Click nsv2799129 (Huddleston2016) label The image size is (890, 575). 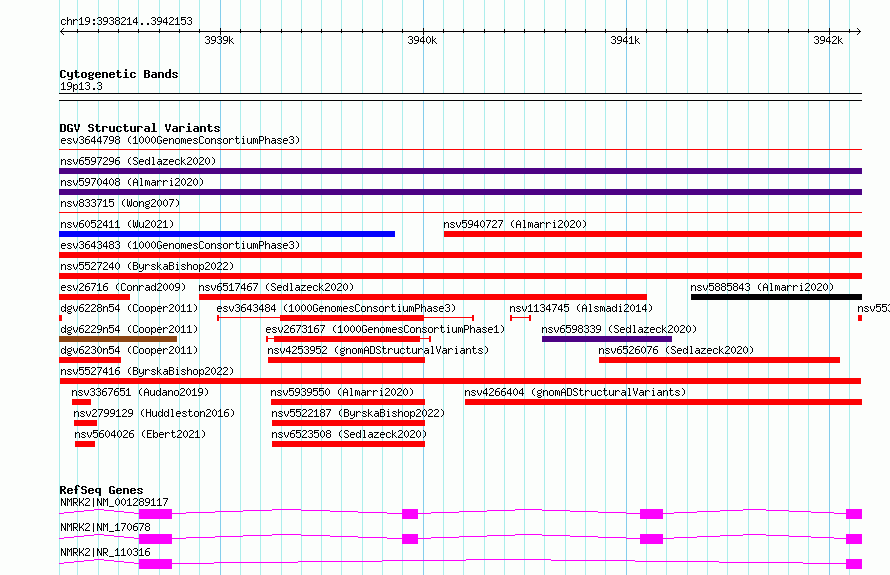click(154, 413)
